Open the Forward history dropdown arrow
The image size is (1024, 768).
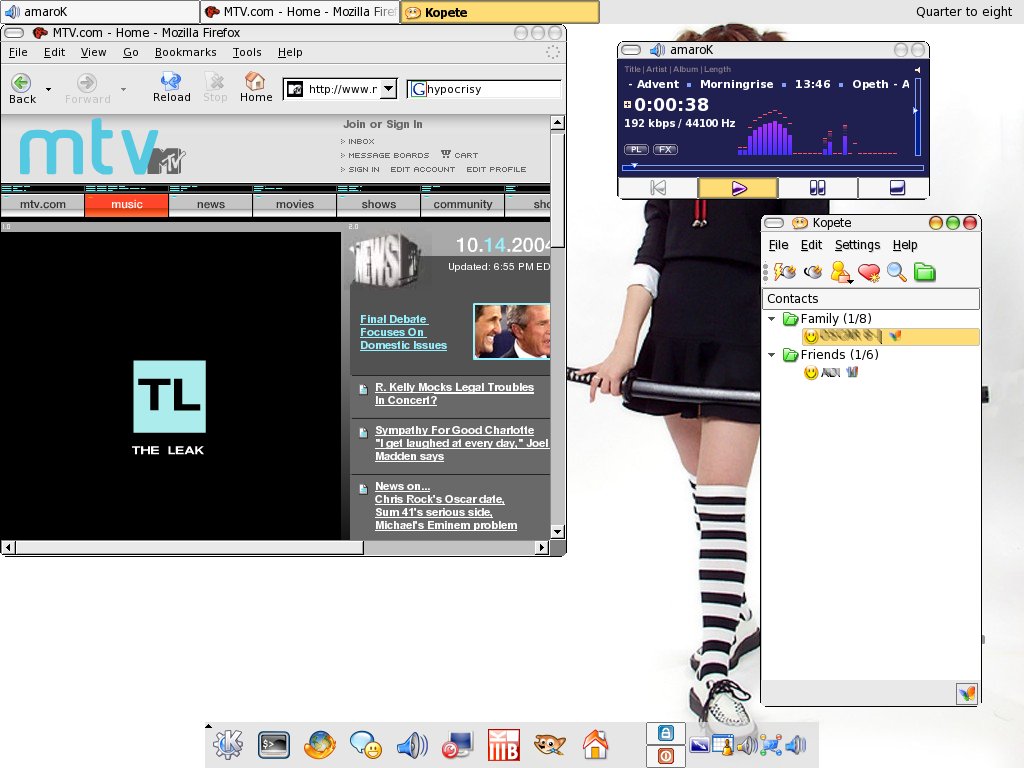tap(123, 89)
